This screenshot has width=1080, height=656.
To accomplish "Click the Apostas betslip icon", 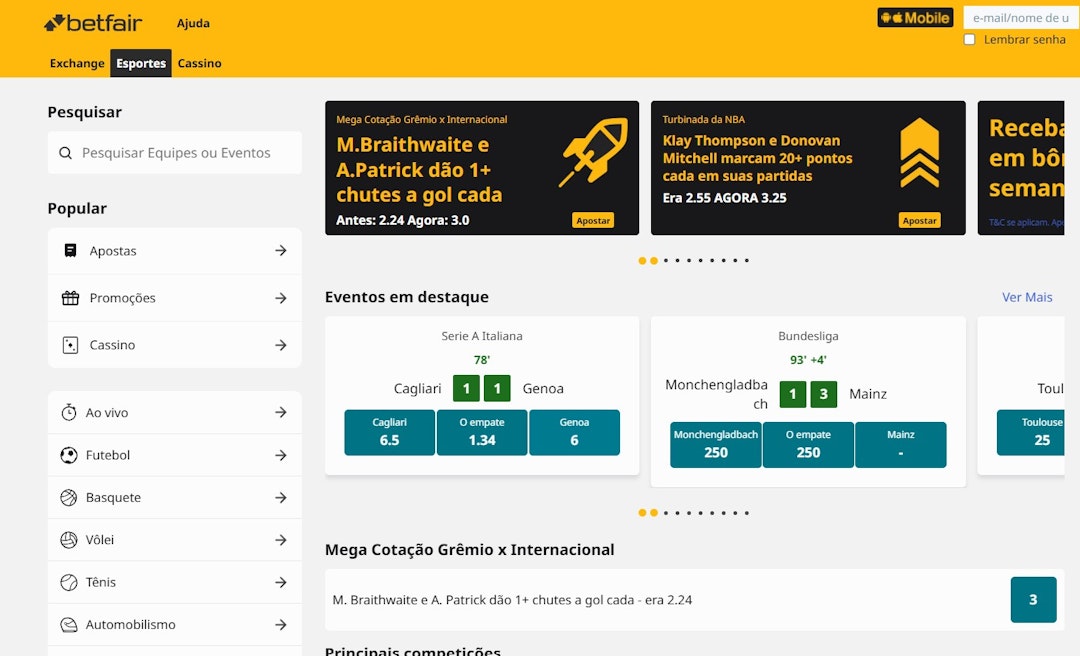I will 70,250.
